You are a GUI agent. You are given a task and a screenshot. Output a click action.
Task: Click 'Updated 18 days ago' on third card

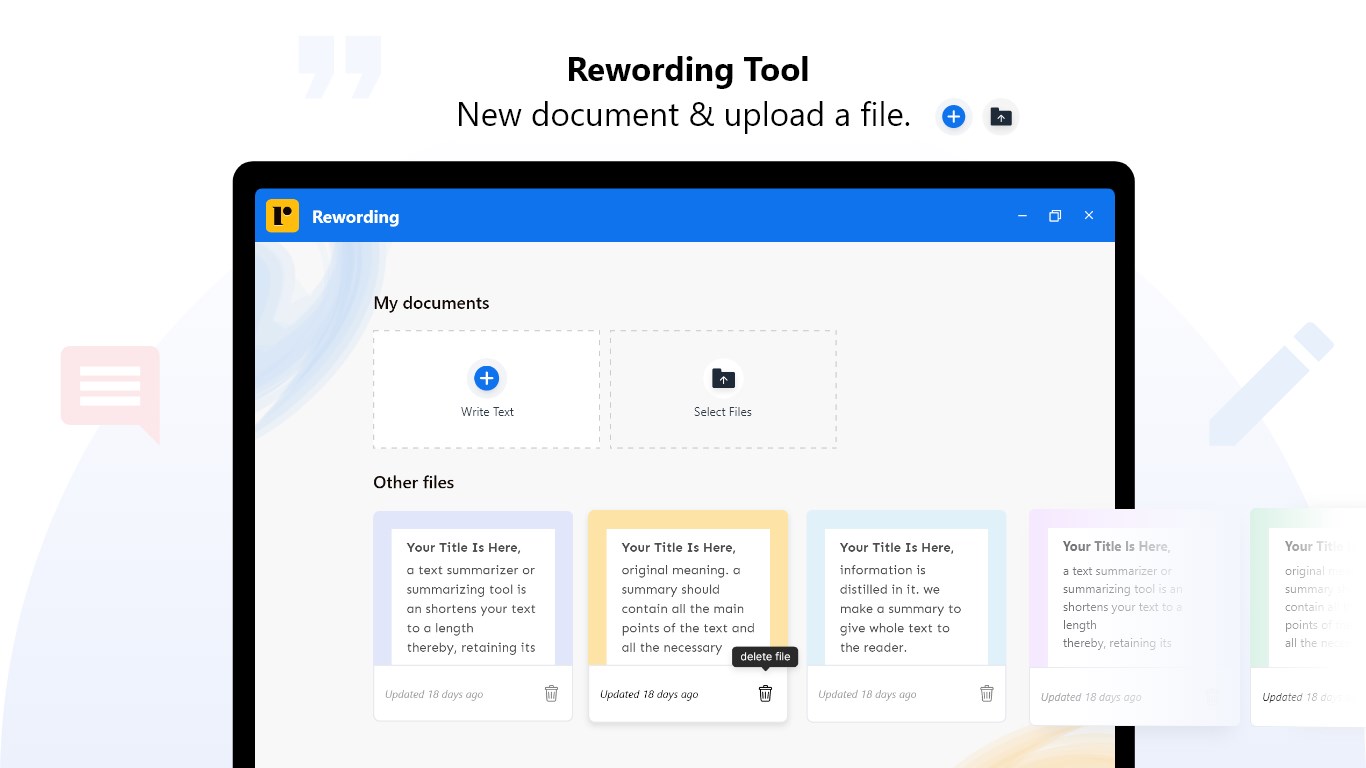tap(867, 694)
